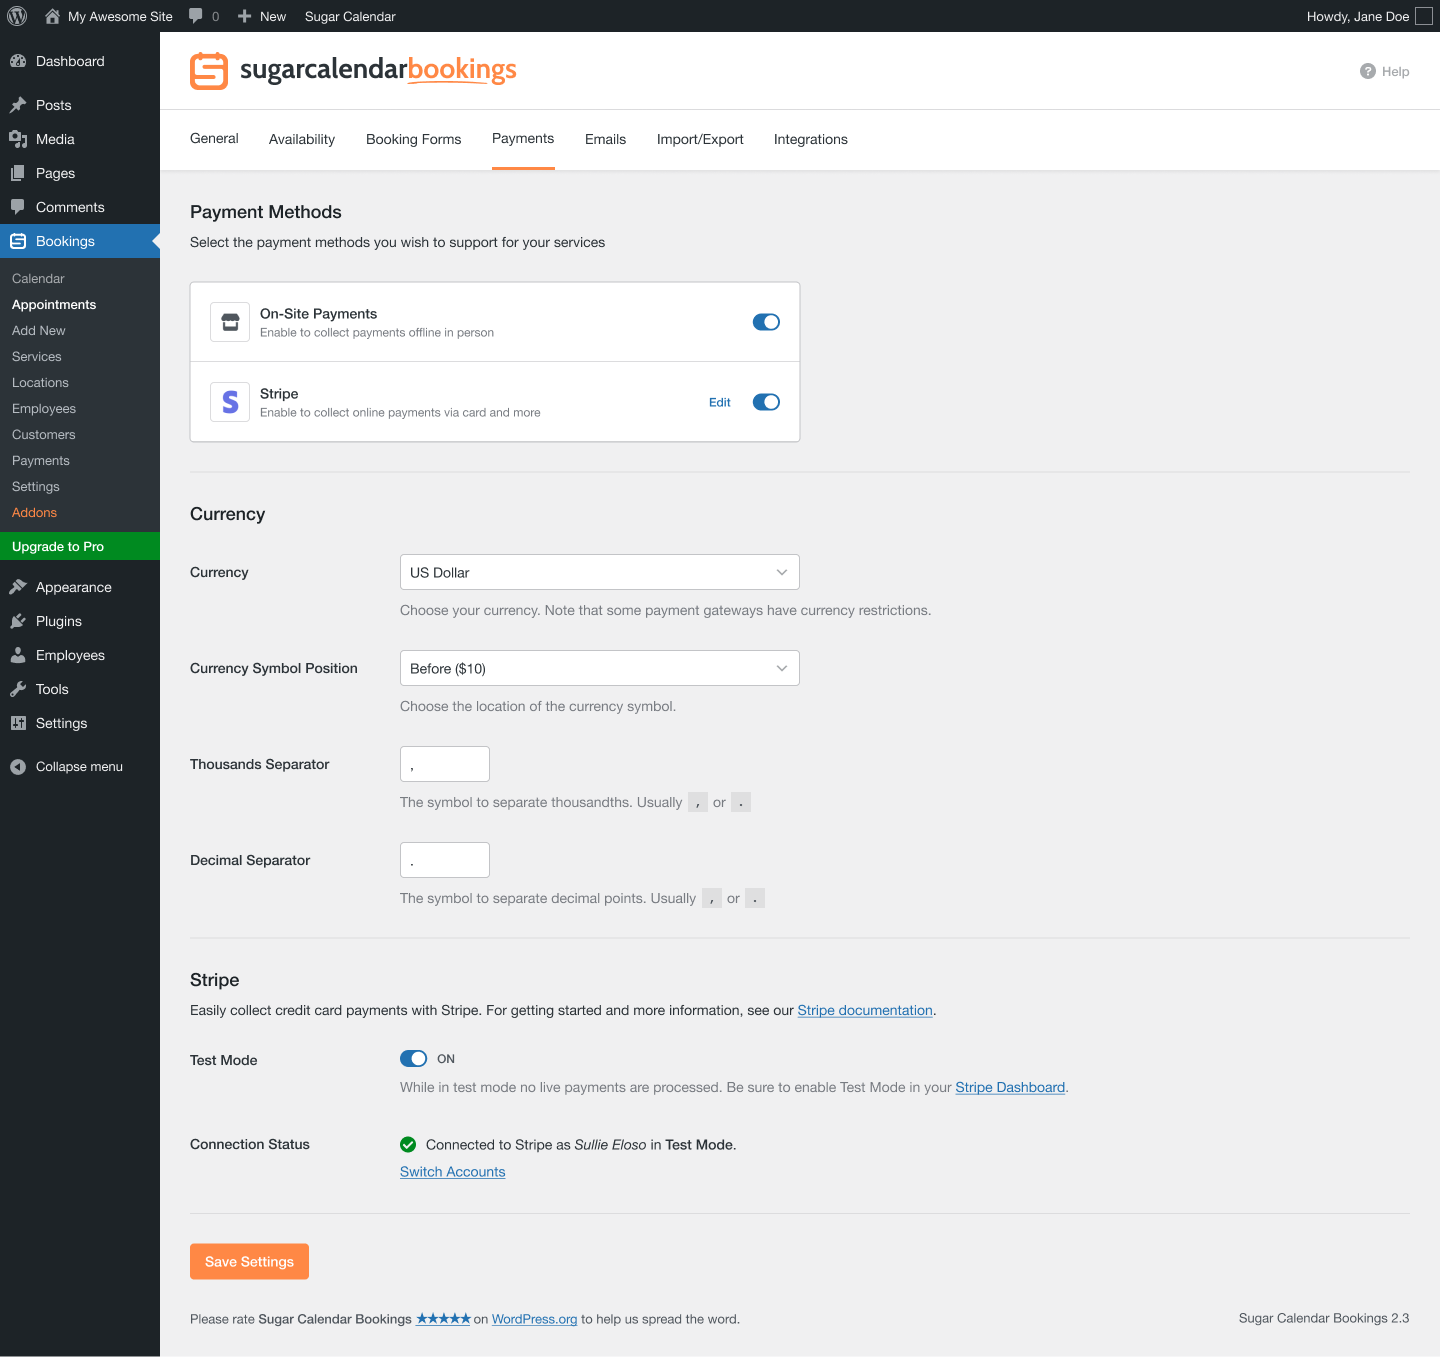Click the WordPress logo in admin bar
Screen dimensions: 1440x1357
[x=16, y=16]
